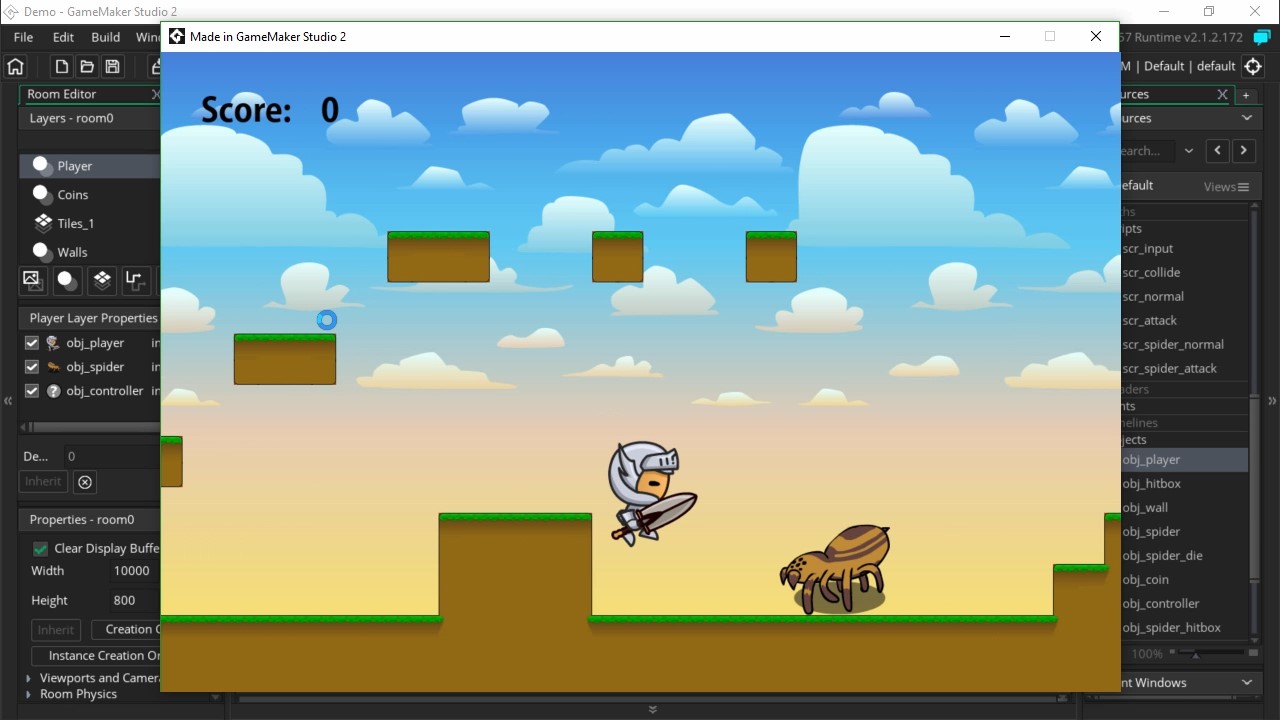Add a new tile layer
The height and width of the screenshot is (720, 1280).
[x=101, y=281]
